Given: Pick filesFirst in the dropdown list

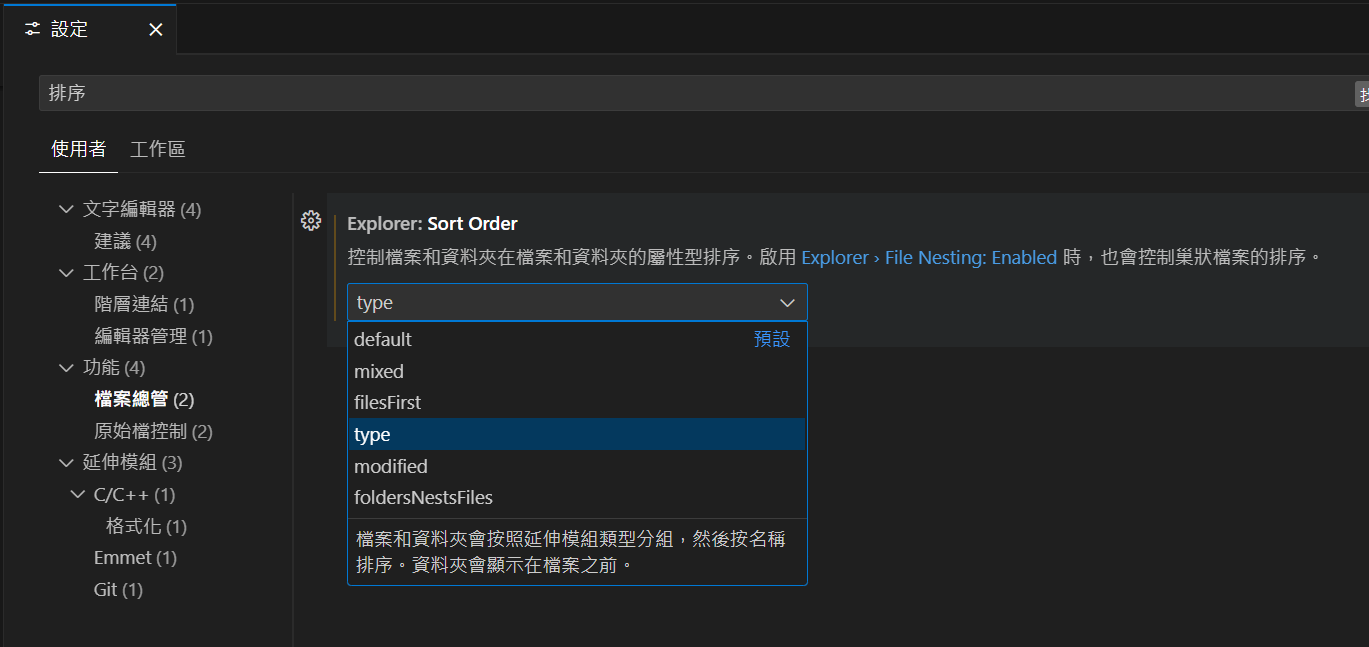Looking at the screenshot, I should point(577,402).
